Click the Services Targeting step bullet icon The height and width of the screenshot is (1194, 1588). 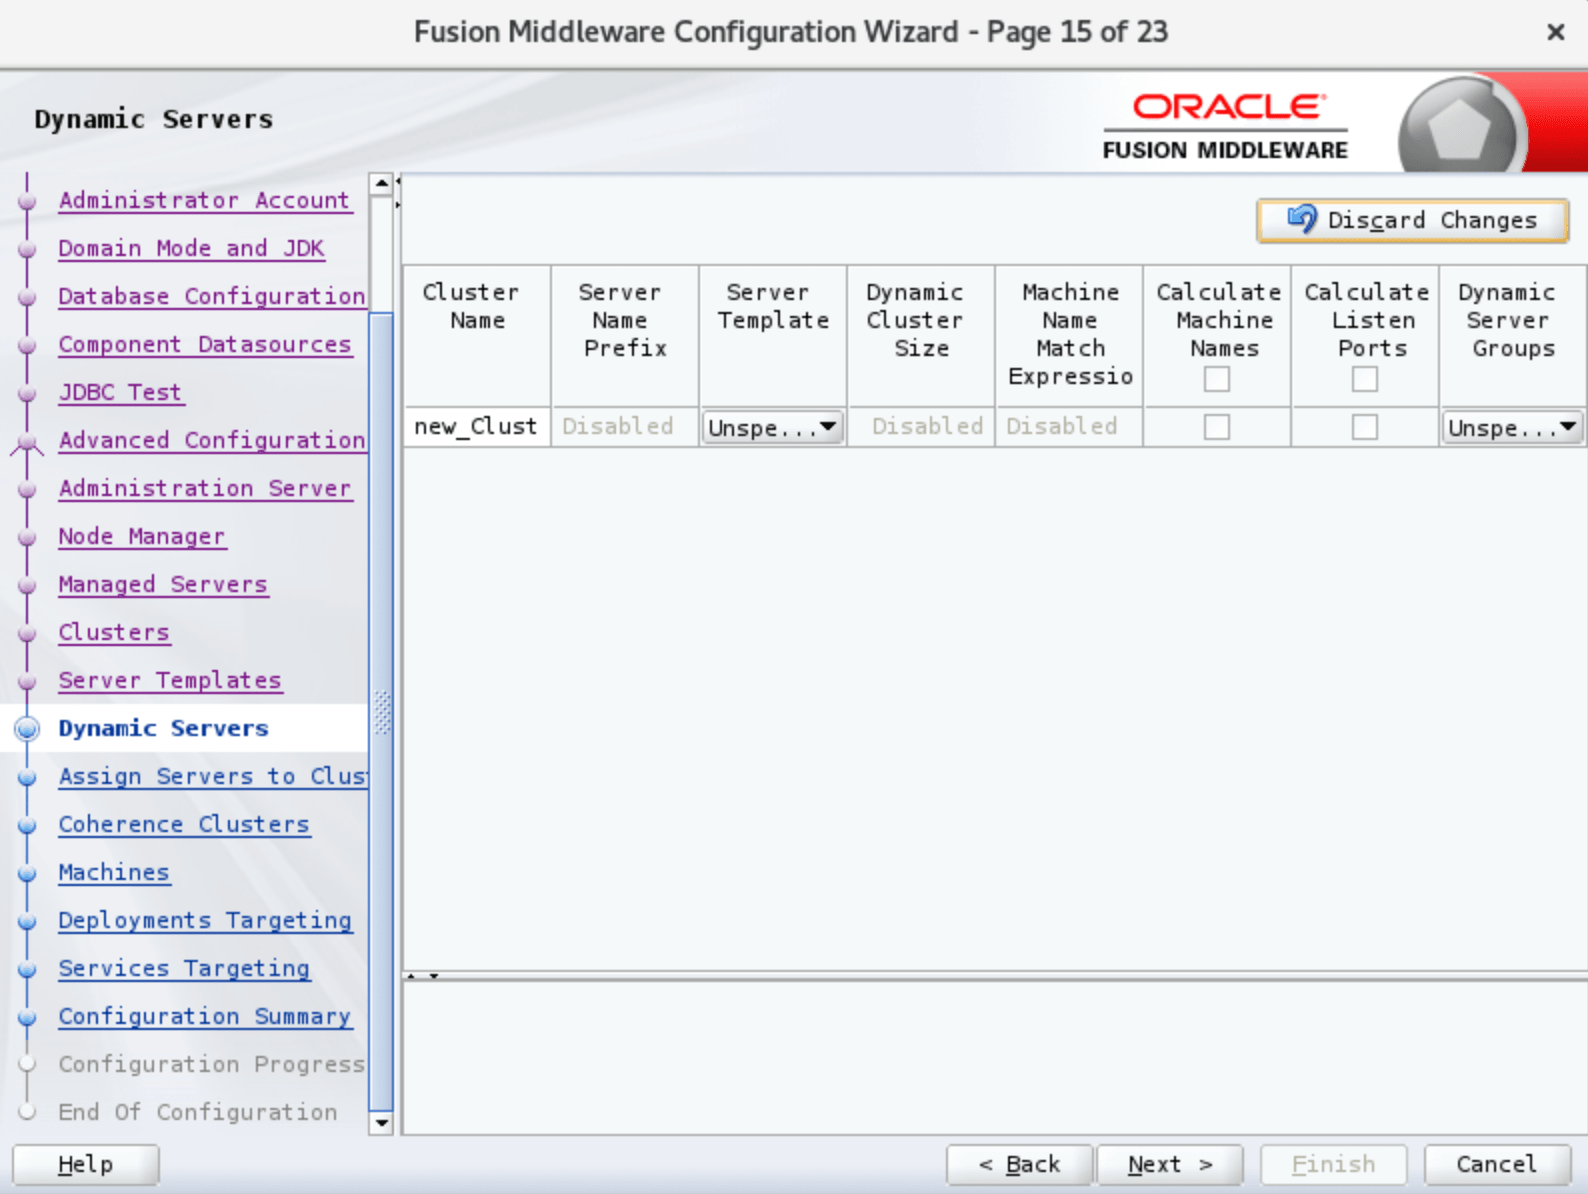[28, 969]
